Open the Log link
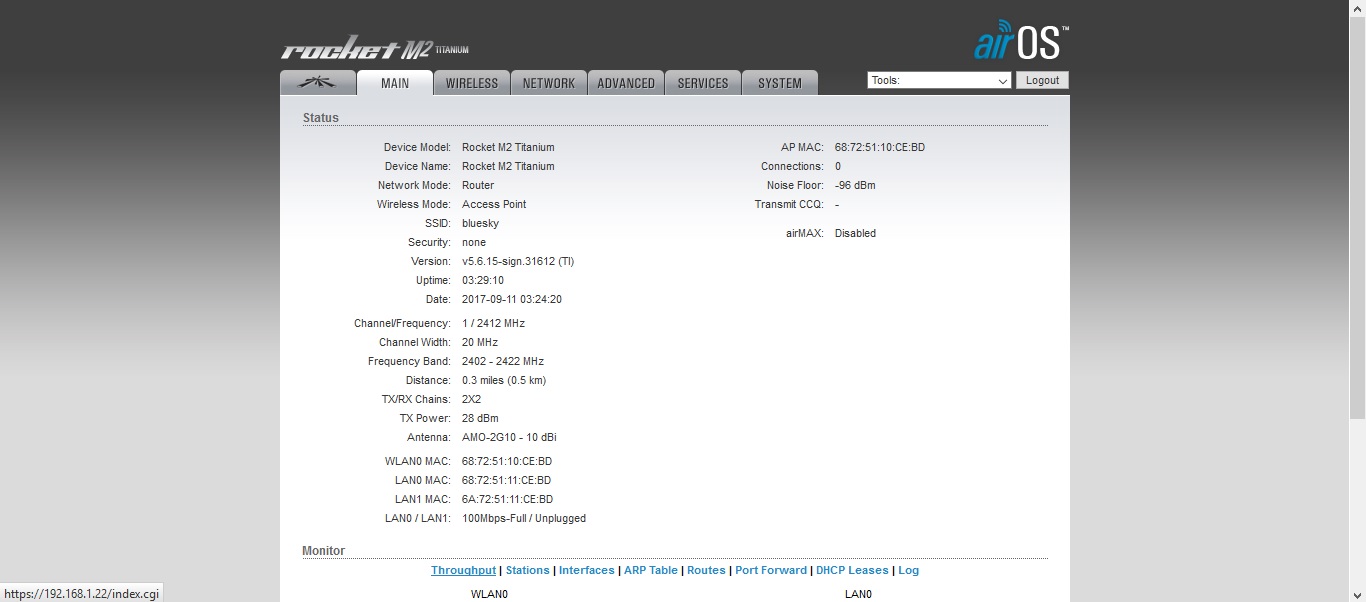 coord(908,570)
